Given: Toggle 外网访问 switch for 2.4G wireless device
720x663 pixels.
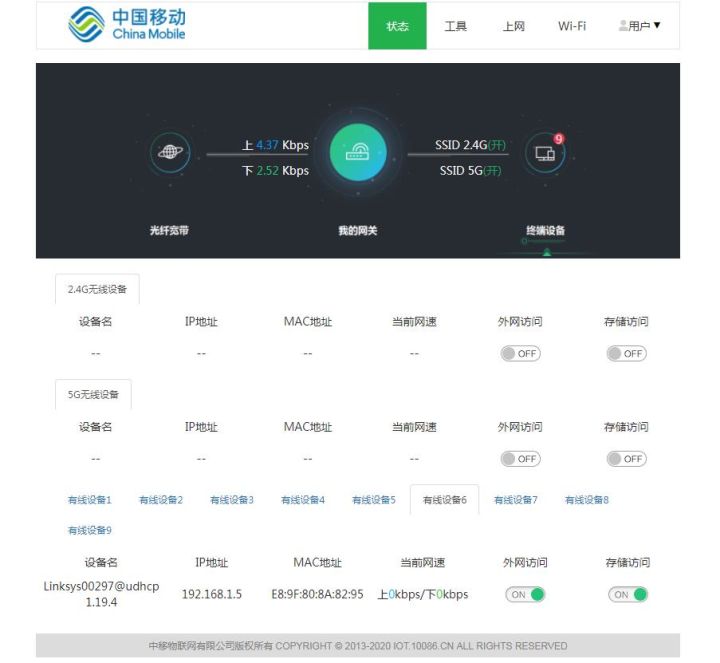Looking at the screenshot, I should click(x=520, y=354).
